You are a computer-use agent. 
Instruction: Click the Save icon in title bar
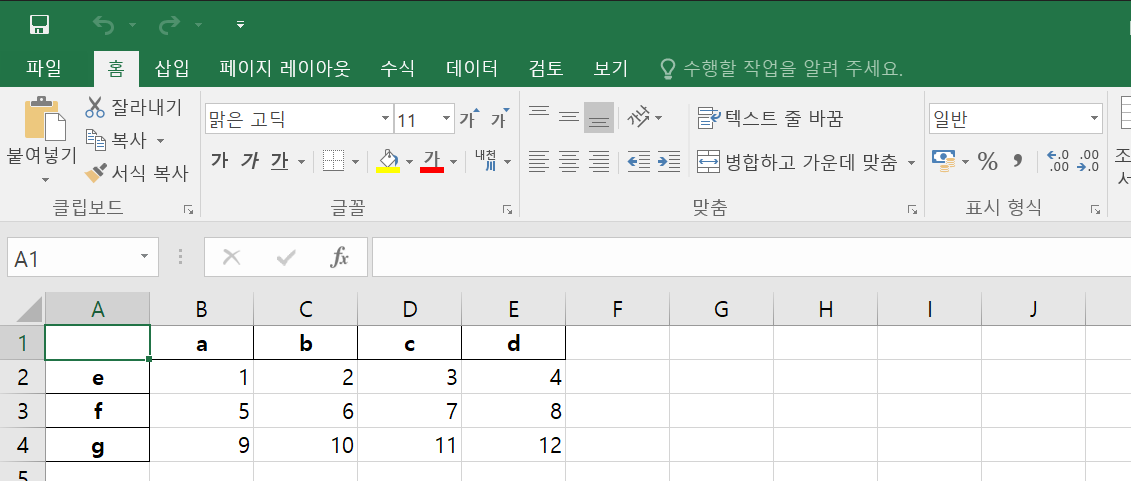pos(40,24)
